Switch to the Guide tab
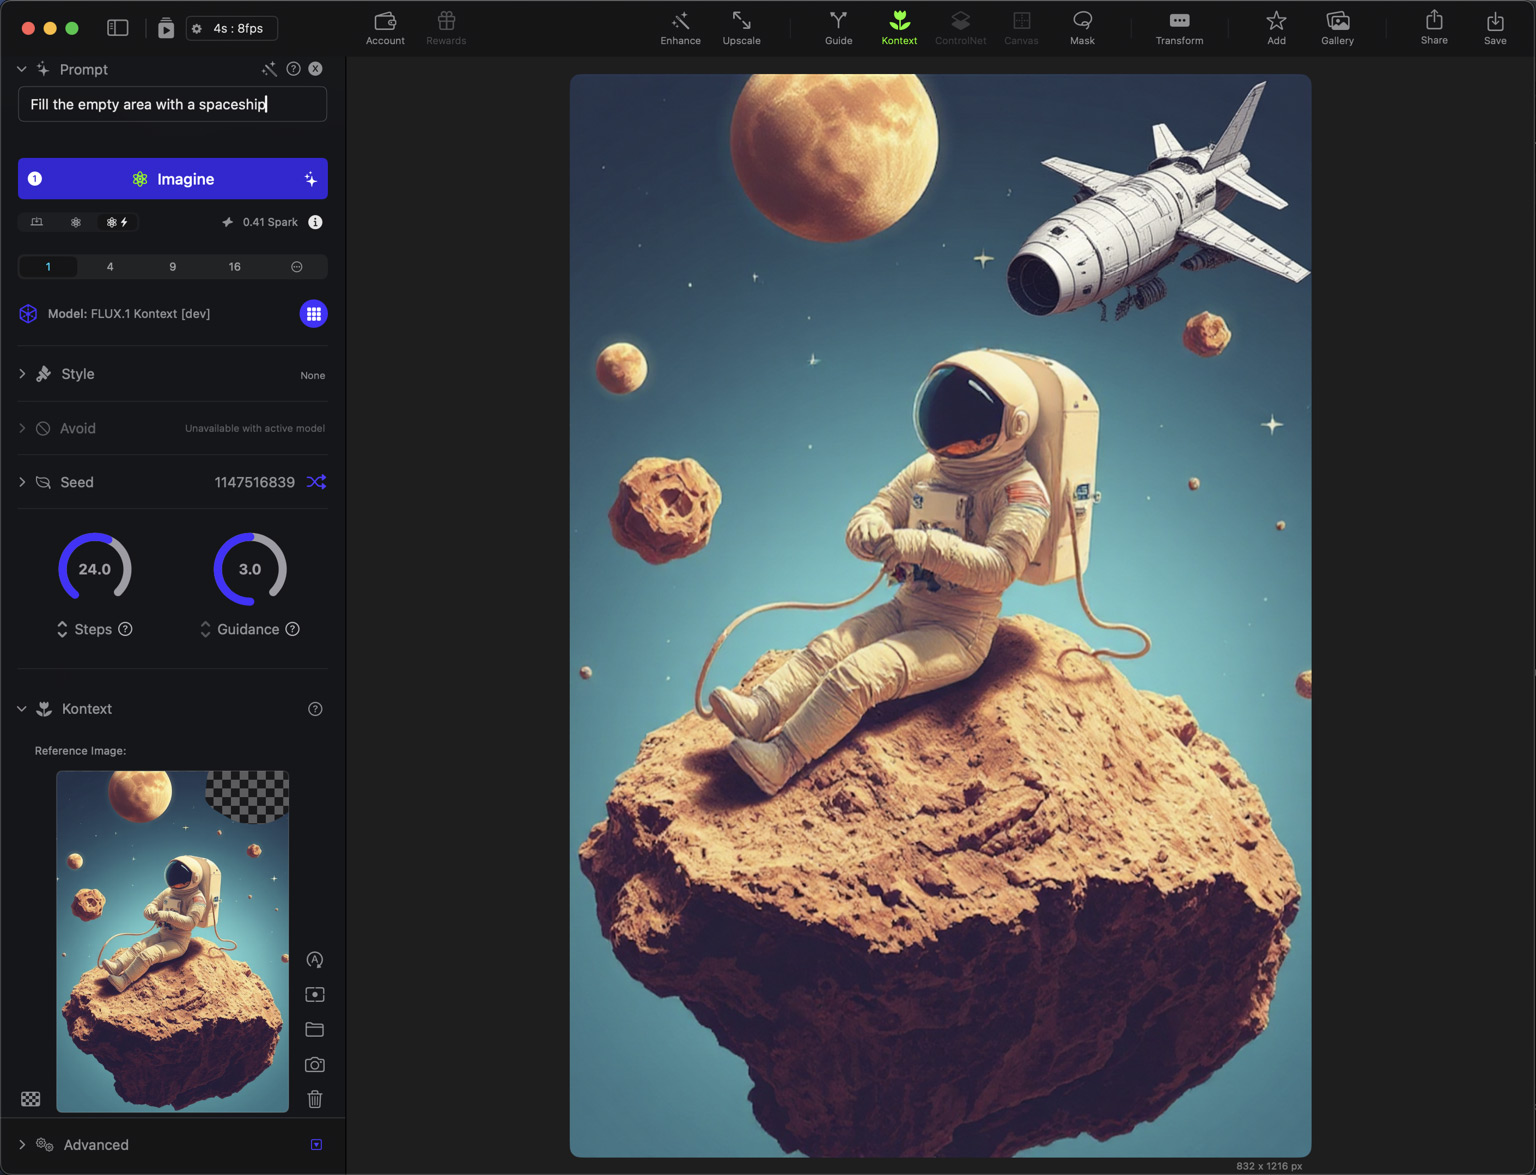 (838, 27)
